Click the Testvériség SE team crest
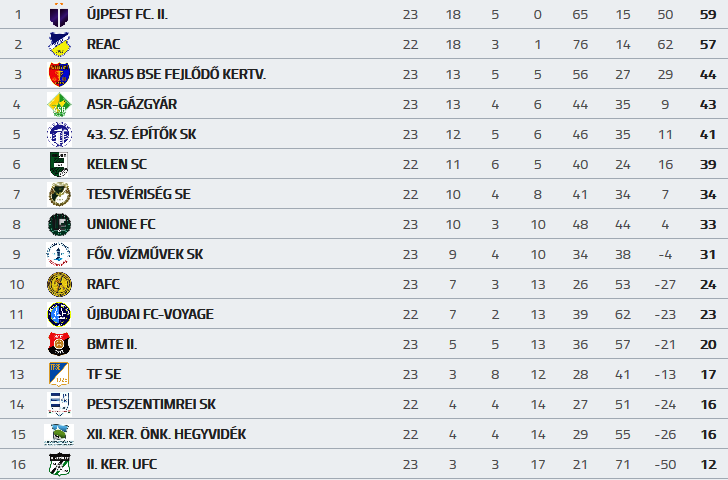The height and width of the screenshot is (480, 728). click(x=60, y=194)
